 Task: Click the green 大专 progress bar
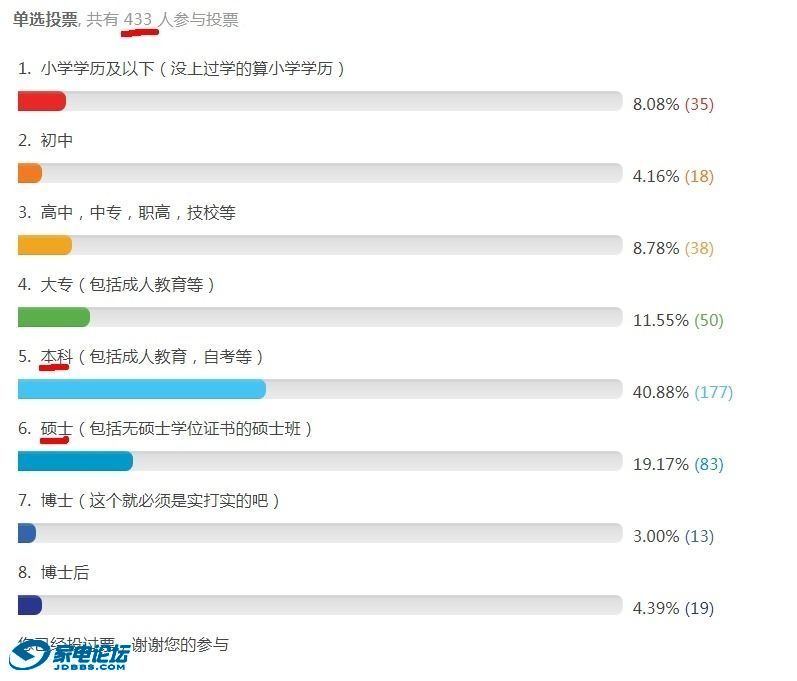click(x=54, y=317)
